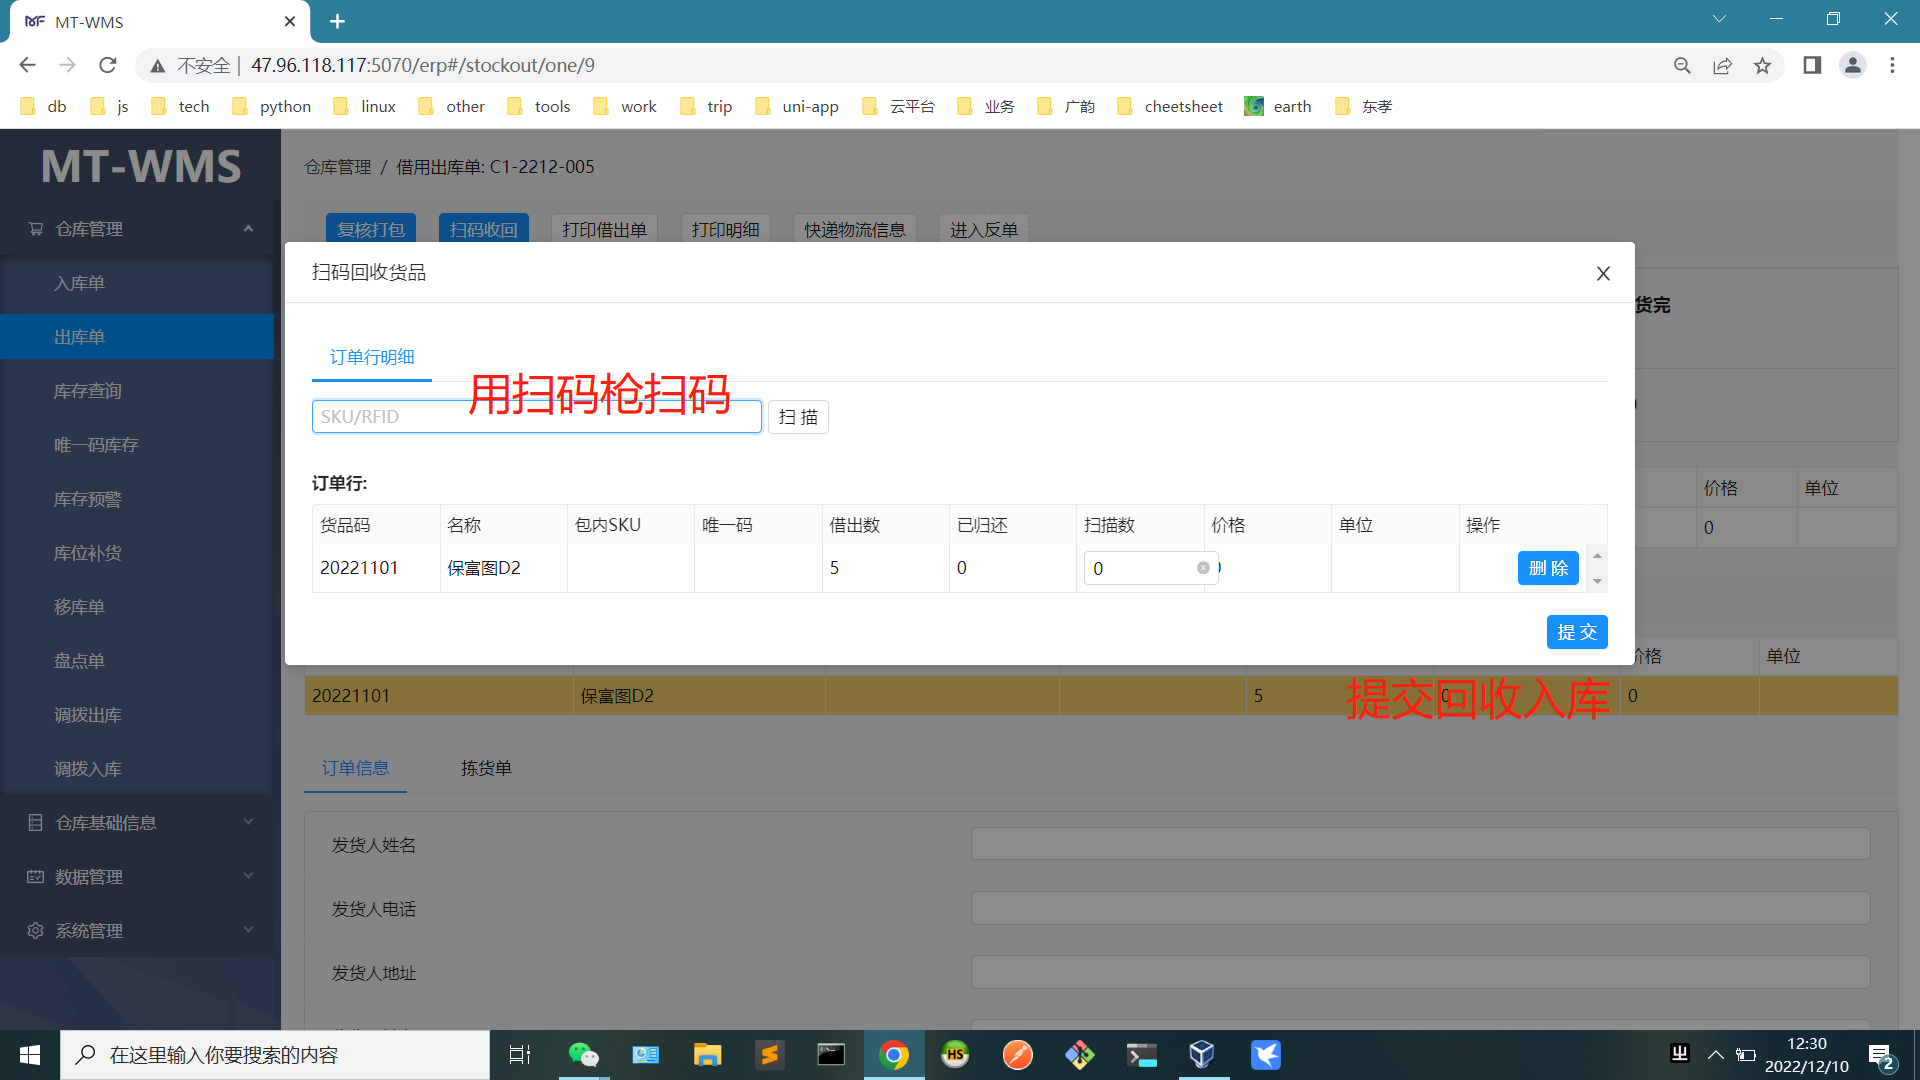The height and width of the screenshot is (1080, 1920).
Task: Open VirtualBox from the taskbar
Action: tap(1203, 1055)
